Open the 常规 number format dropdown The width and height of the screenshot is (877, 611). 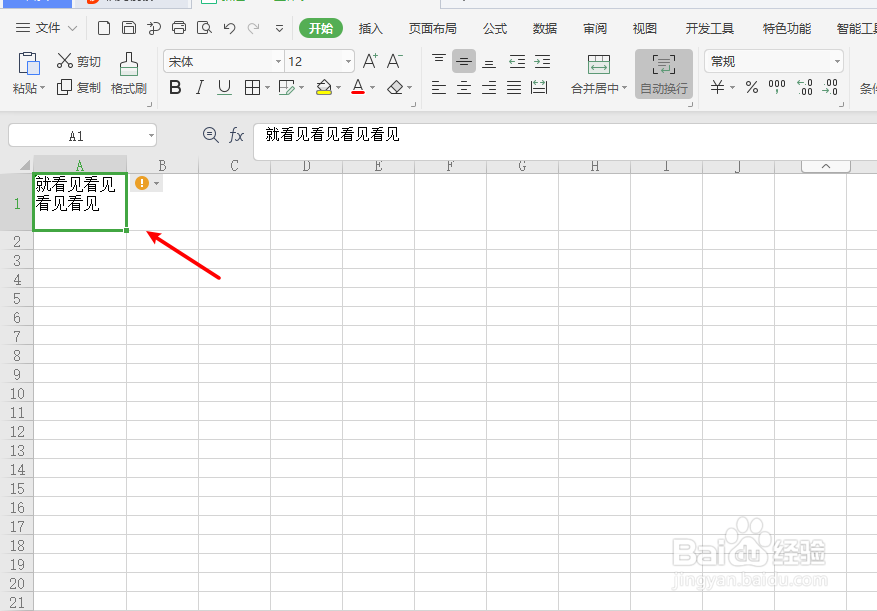coord(835,61)
